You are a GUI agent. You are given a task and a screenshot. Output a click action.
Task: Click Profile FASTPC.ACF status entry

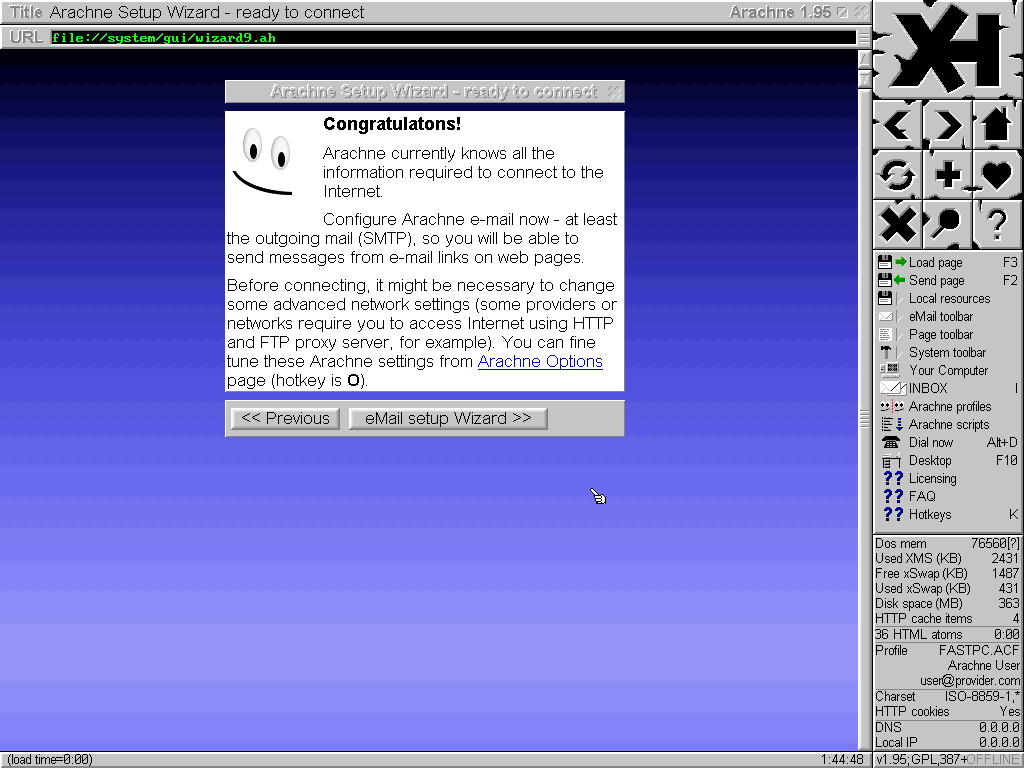(947, 650)
